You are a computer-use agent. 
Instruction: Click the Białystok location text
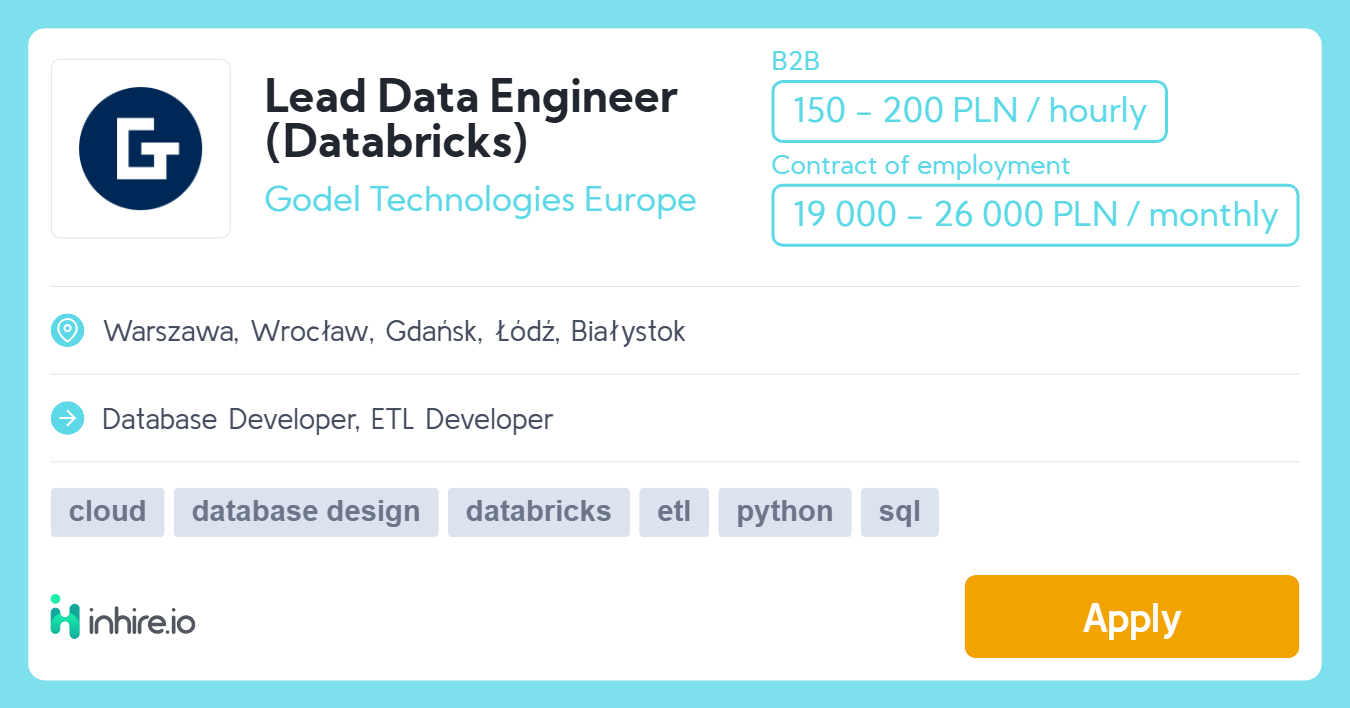tap(628, 331)
